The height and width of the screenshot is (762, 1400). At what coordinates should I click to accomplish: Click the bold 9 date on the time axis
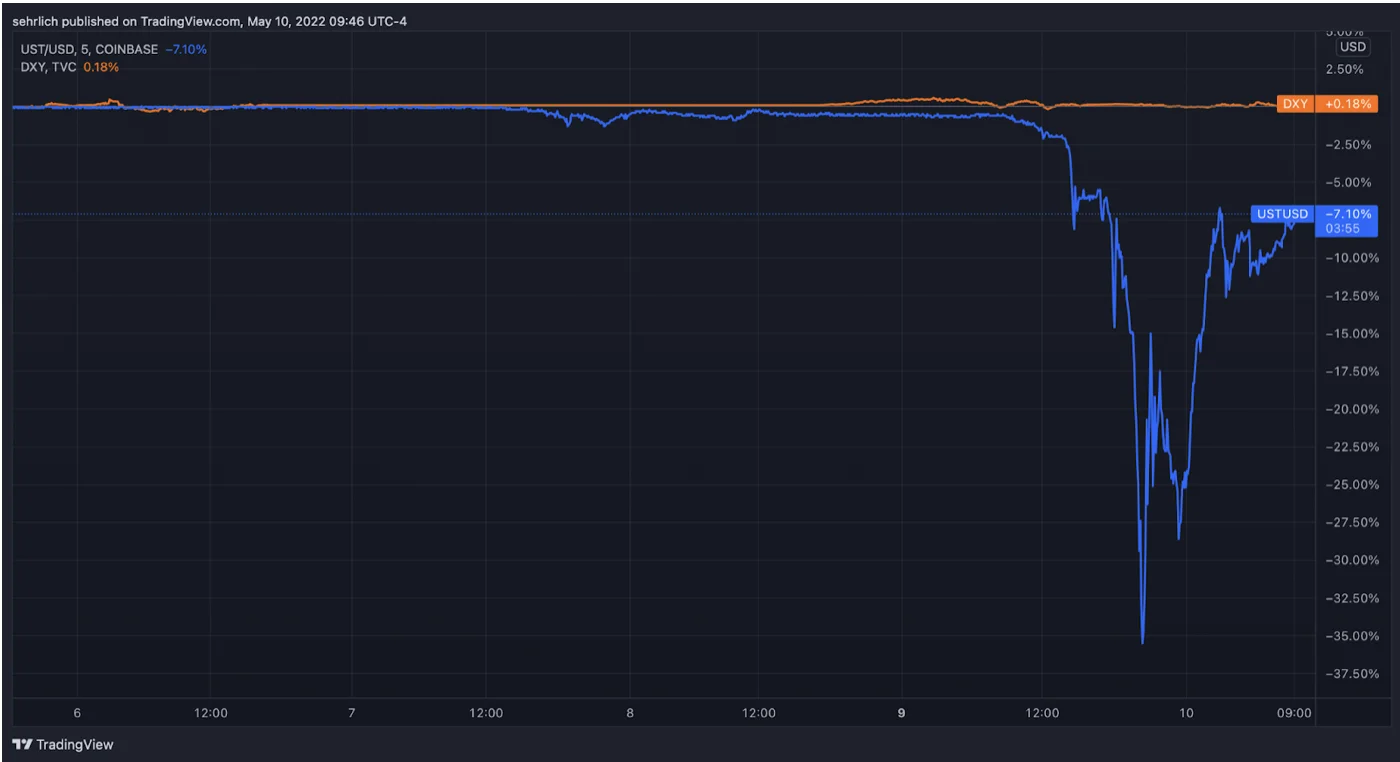899,713
